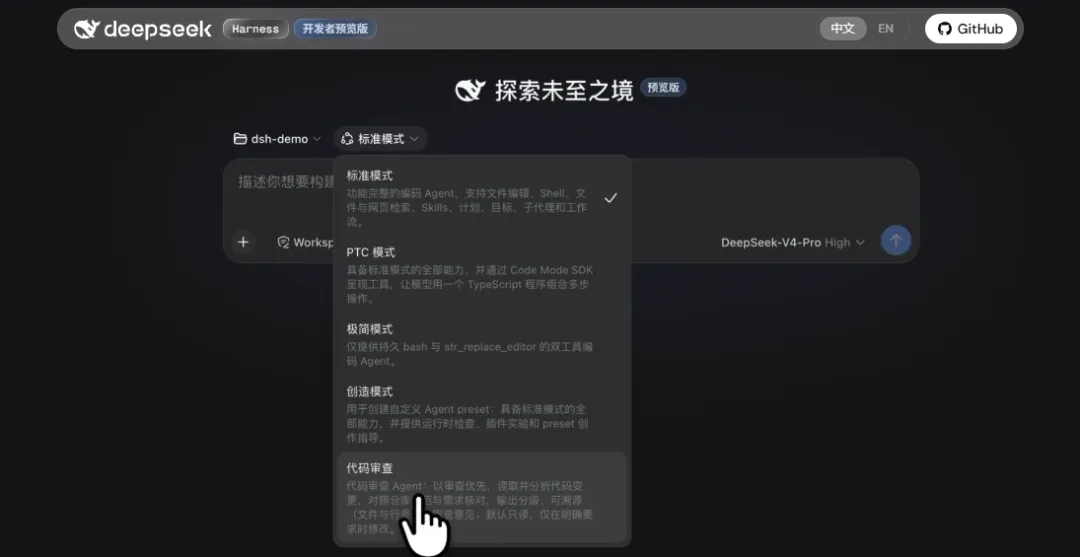Screen dimensions: 1080x557
Task: Click the folder icon beside dsh-demo
Action: tap(240, 139)
